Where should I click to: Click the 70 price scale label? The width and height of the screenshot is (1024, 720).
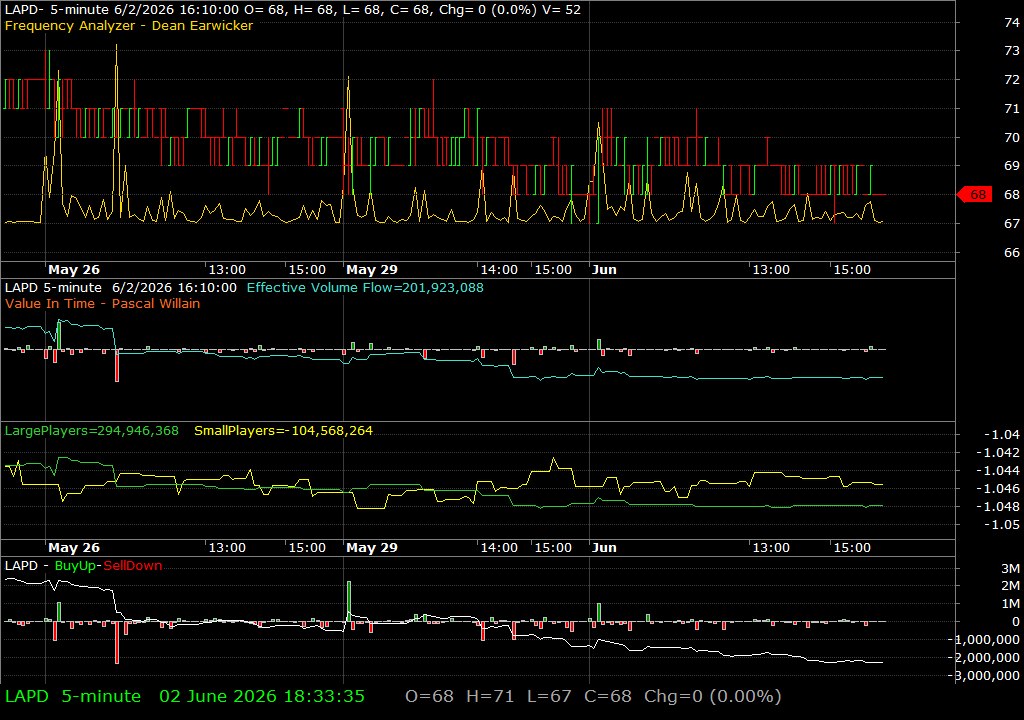[1012, 137]
